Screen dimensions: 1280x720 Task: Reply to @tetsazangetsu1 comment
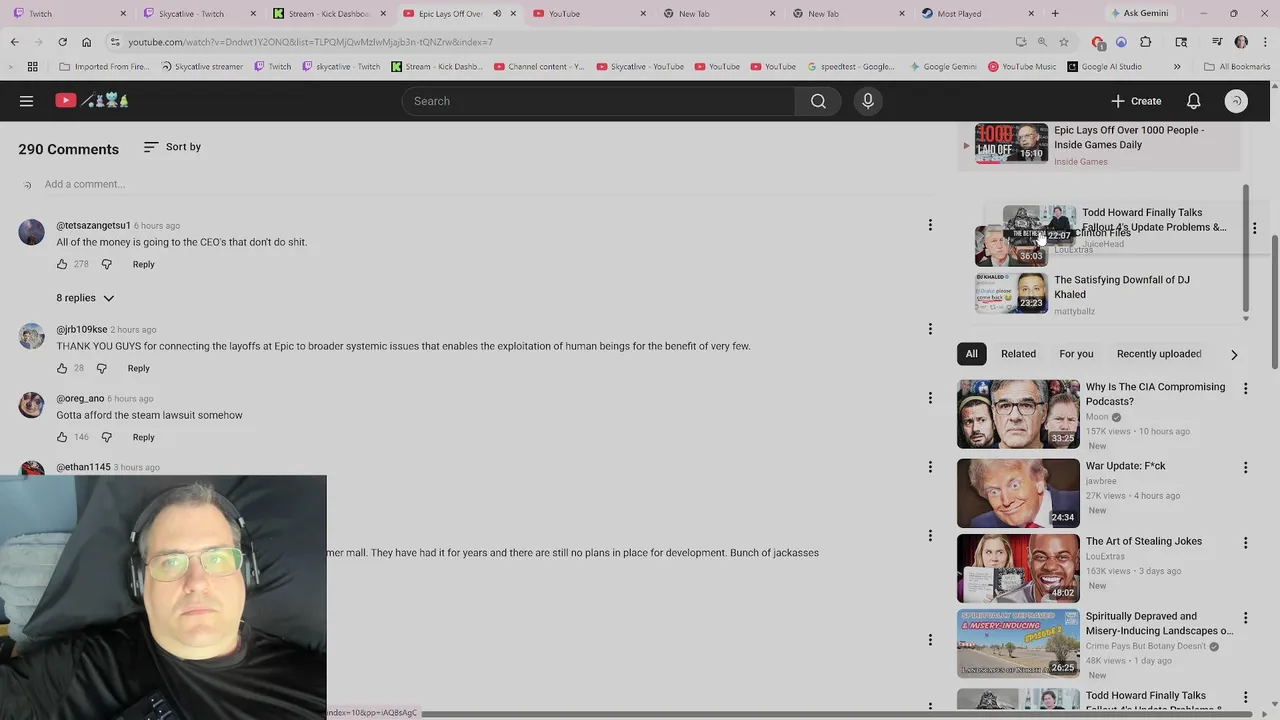[143, 264]
